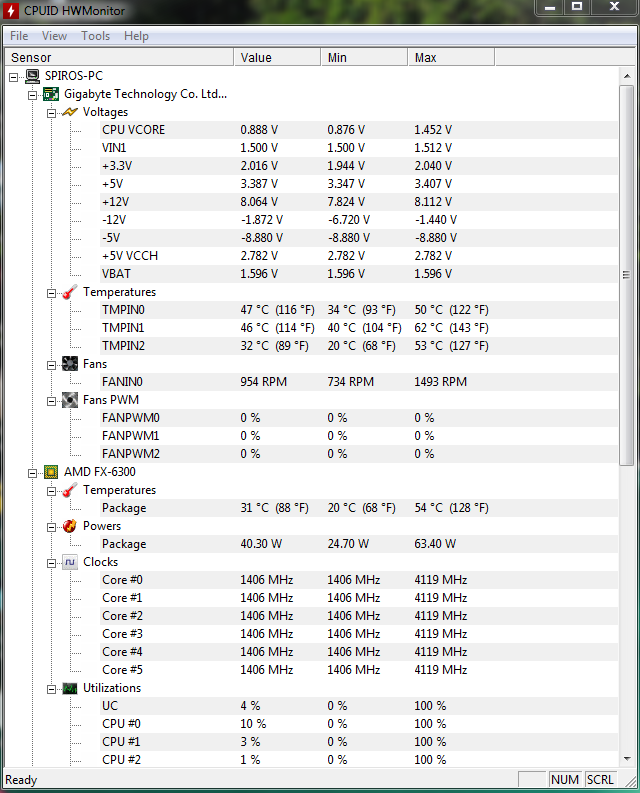The width and height of the screenshot is (640, 793).
Task: Open the View menu
Action: pos(54,36)
